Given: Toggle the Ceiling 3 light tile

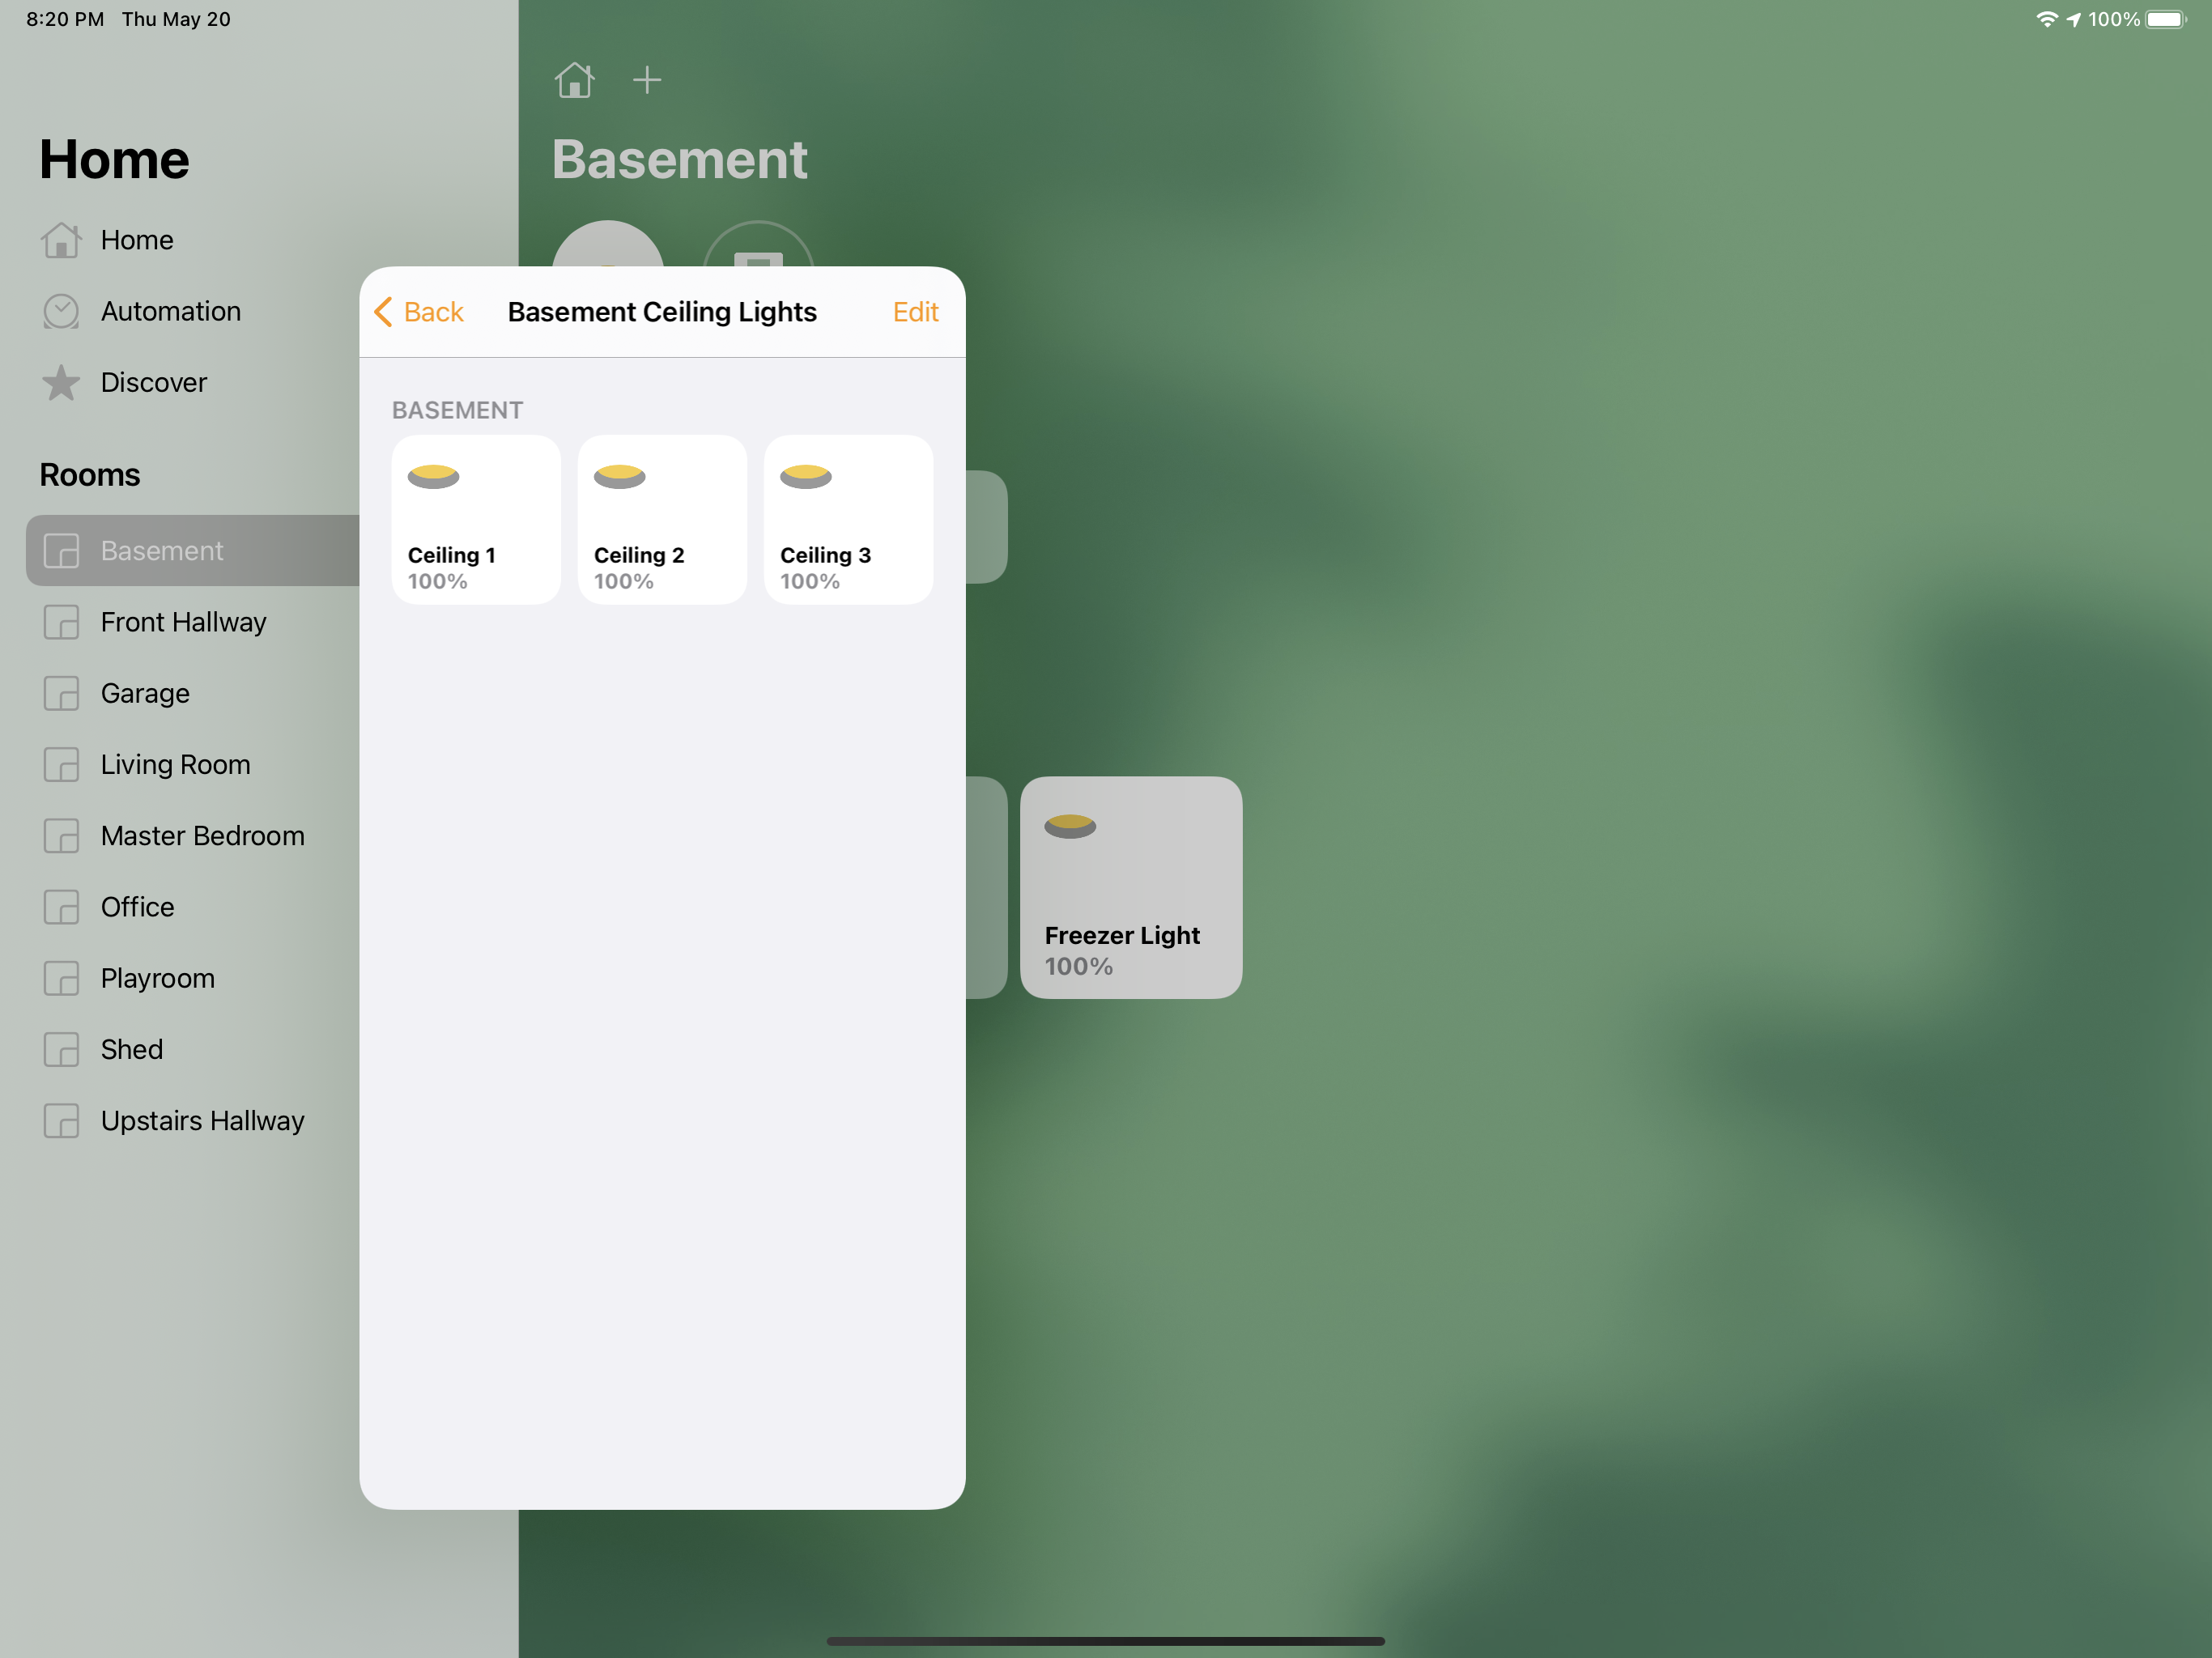Looking at the screenshot, I should point(848,519).
